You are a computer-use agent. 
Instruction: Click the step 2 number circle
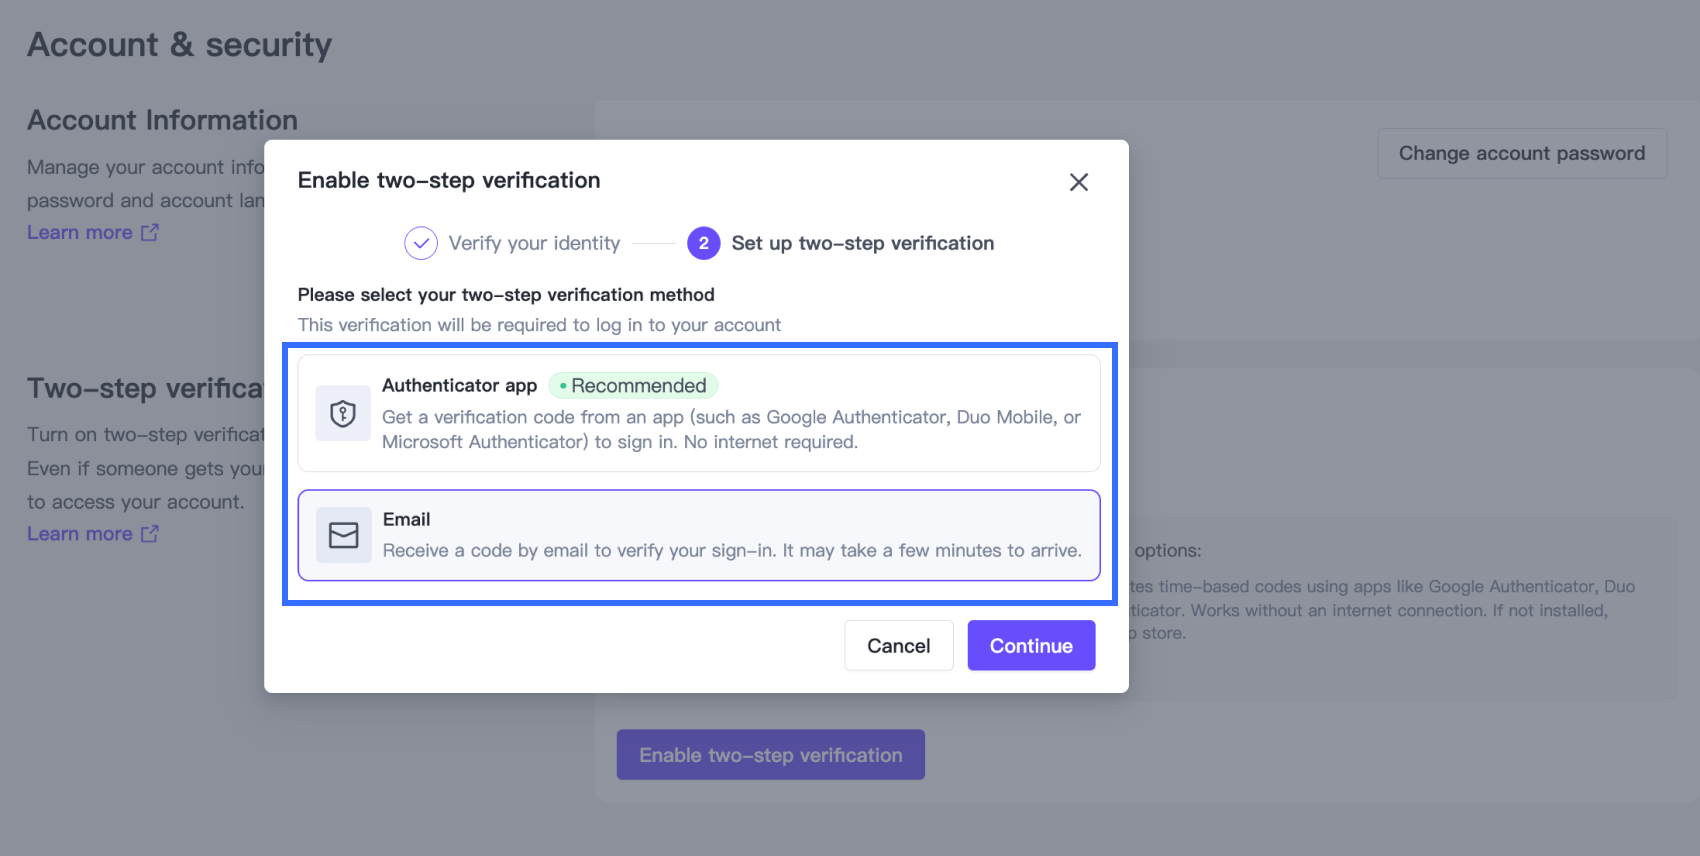click(x=703, y=243)
